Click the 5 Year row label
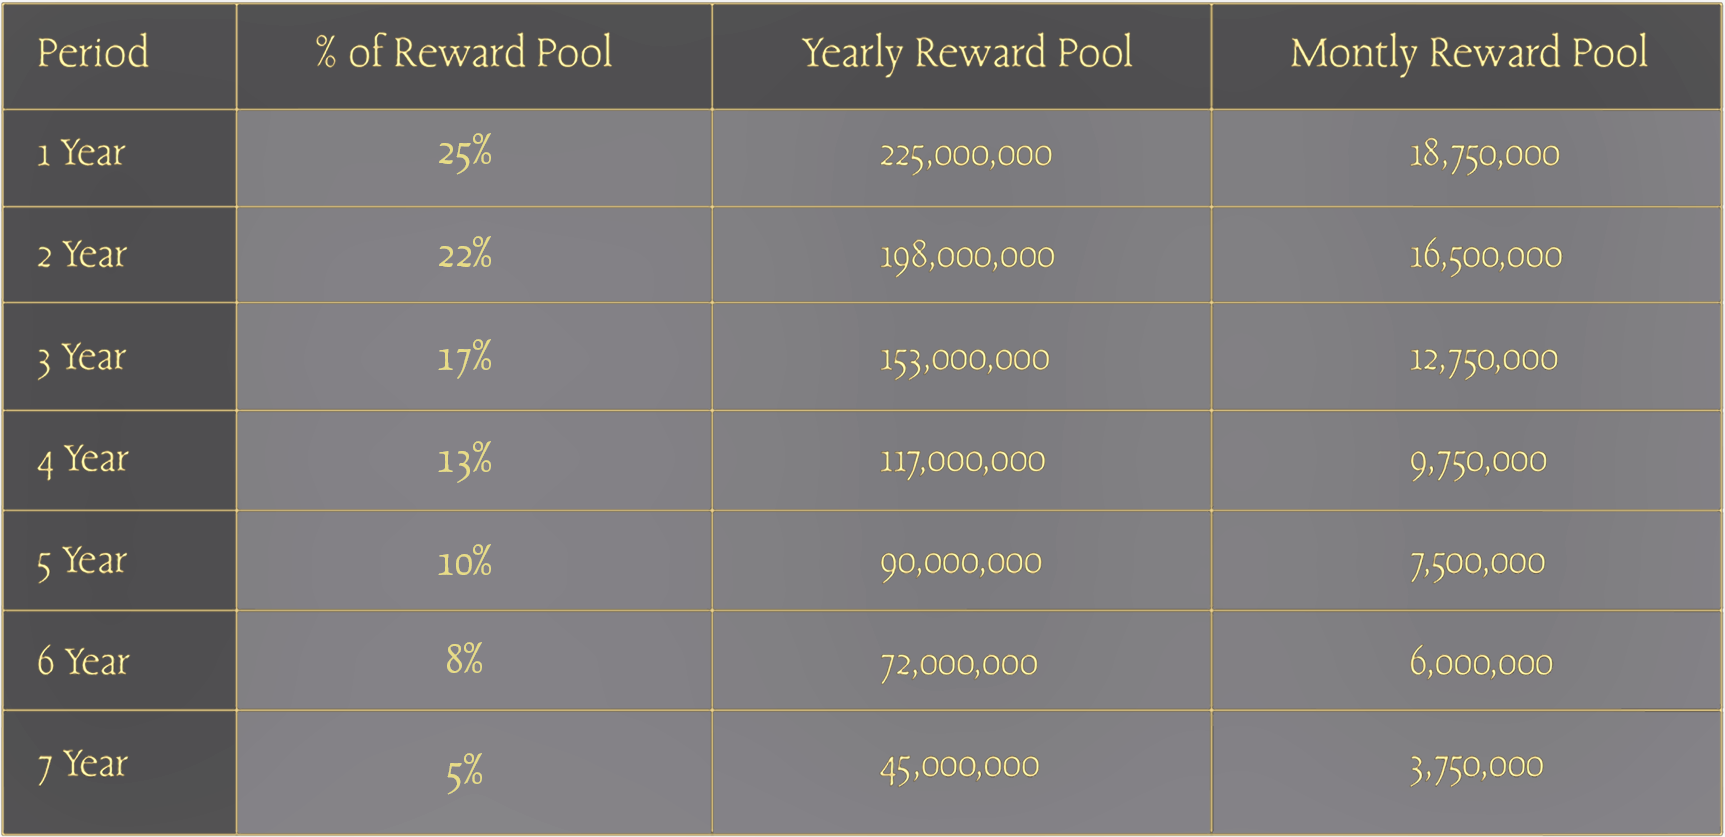1725x837 pixels. tap(82, 562)
